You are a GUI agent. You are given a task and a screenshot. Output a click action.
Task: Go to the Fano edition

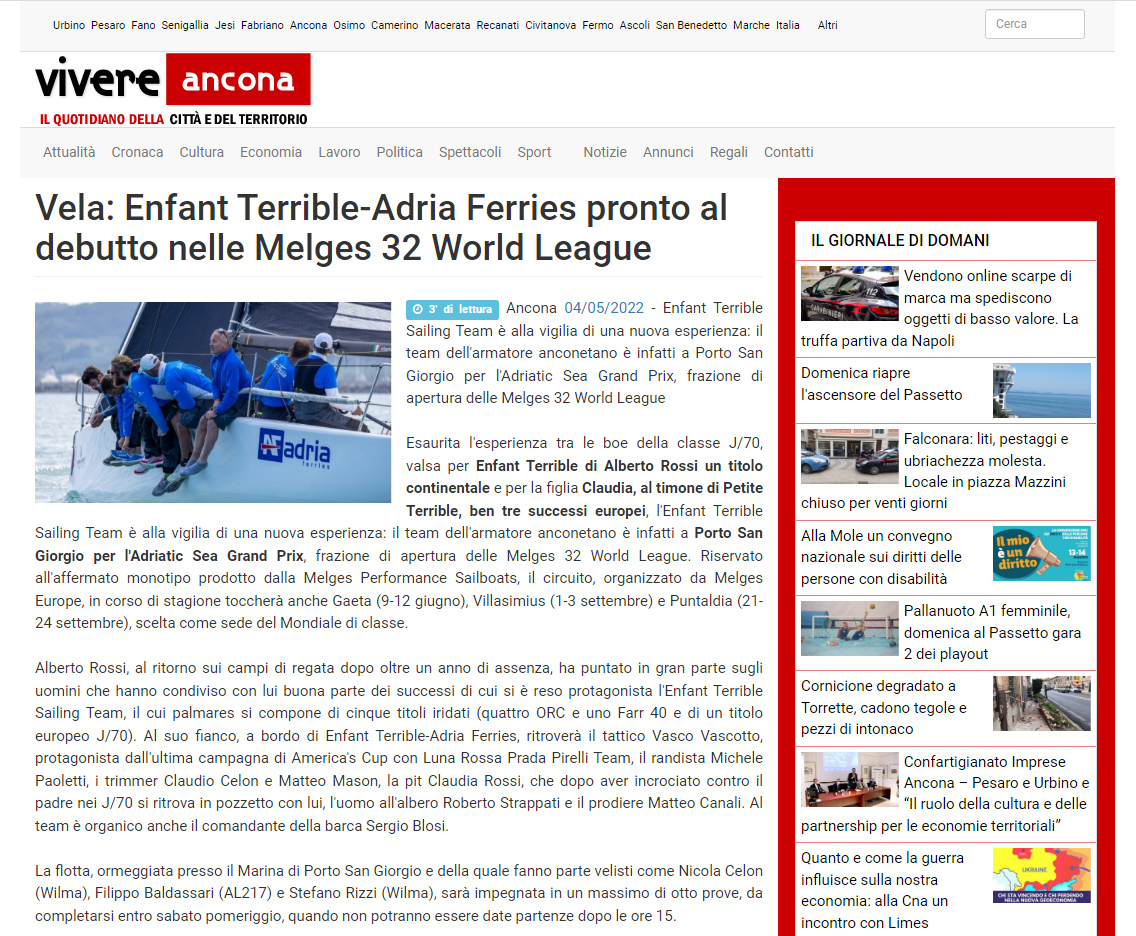coord(143,25)
